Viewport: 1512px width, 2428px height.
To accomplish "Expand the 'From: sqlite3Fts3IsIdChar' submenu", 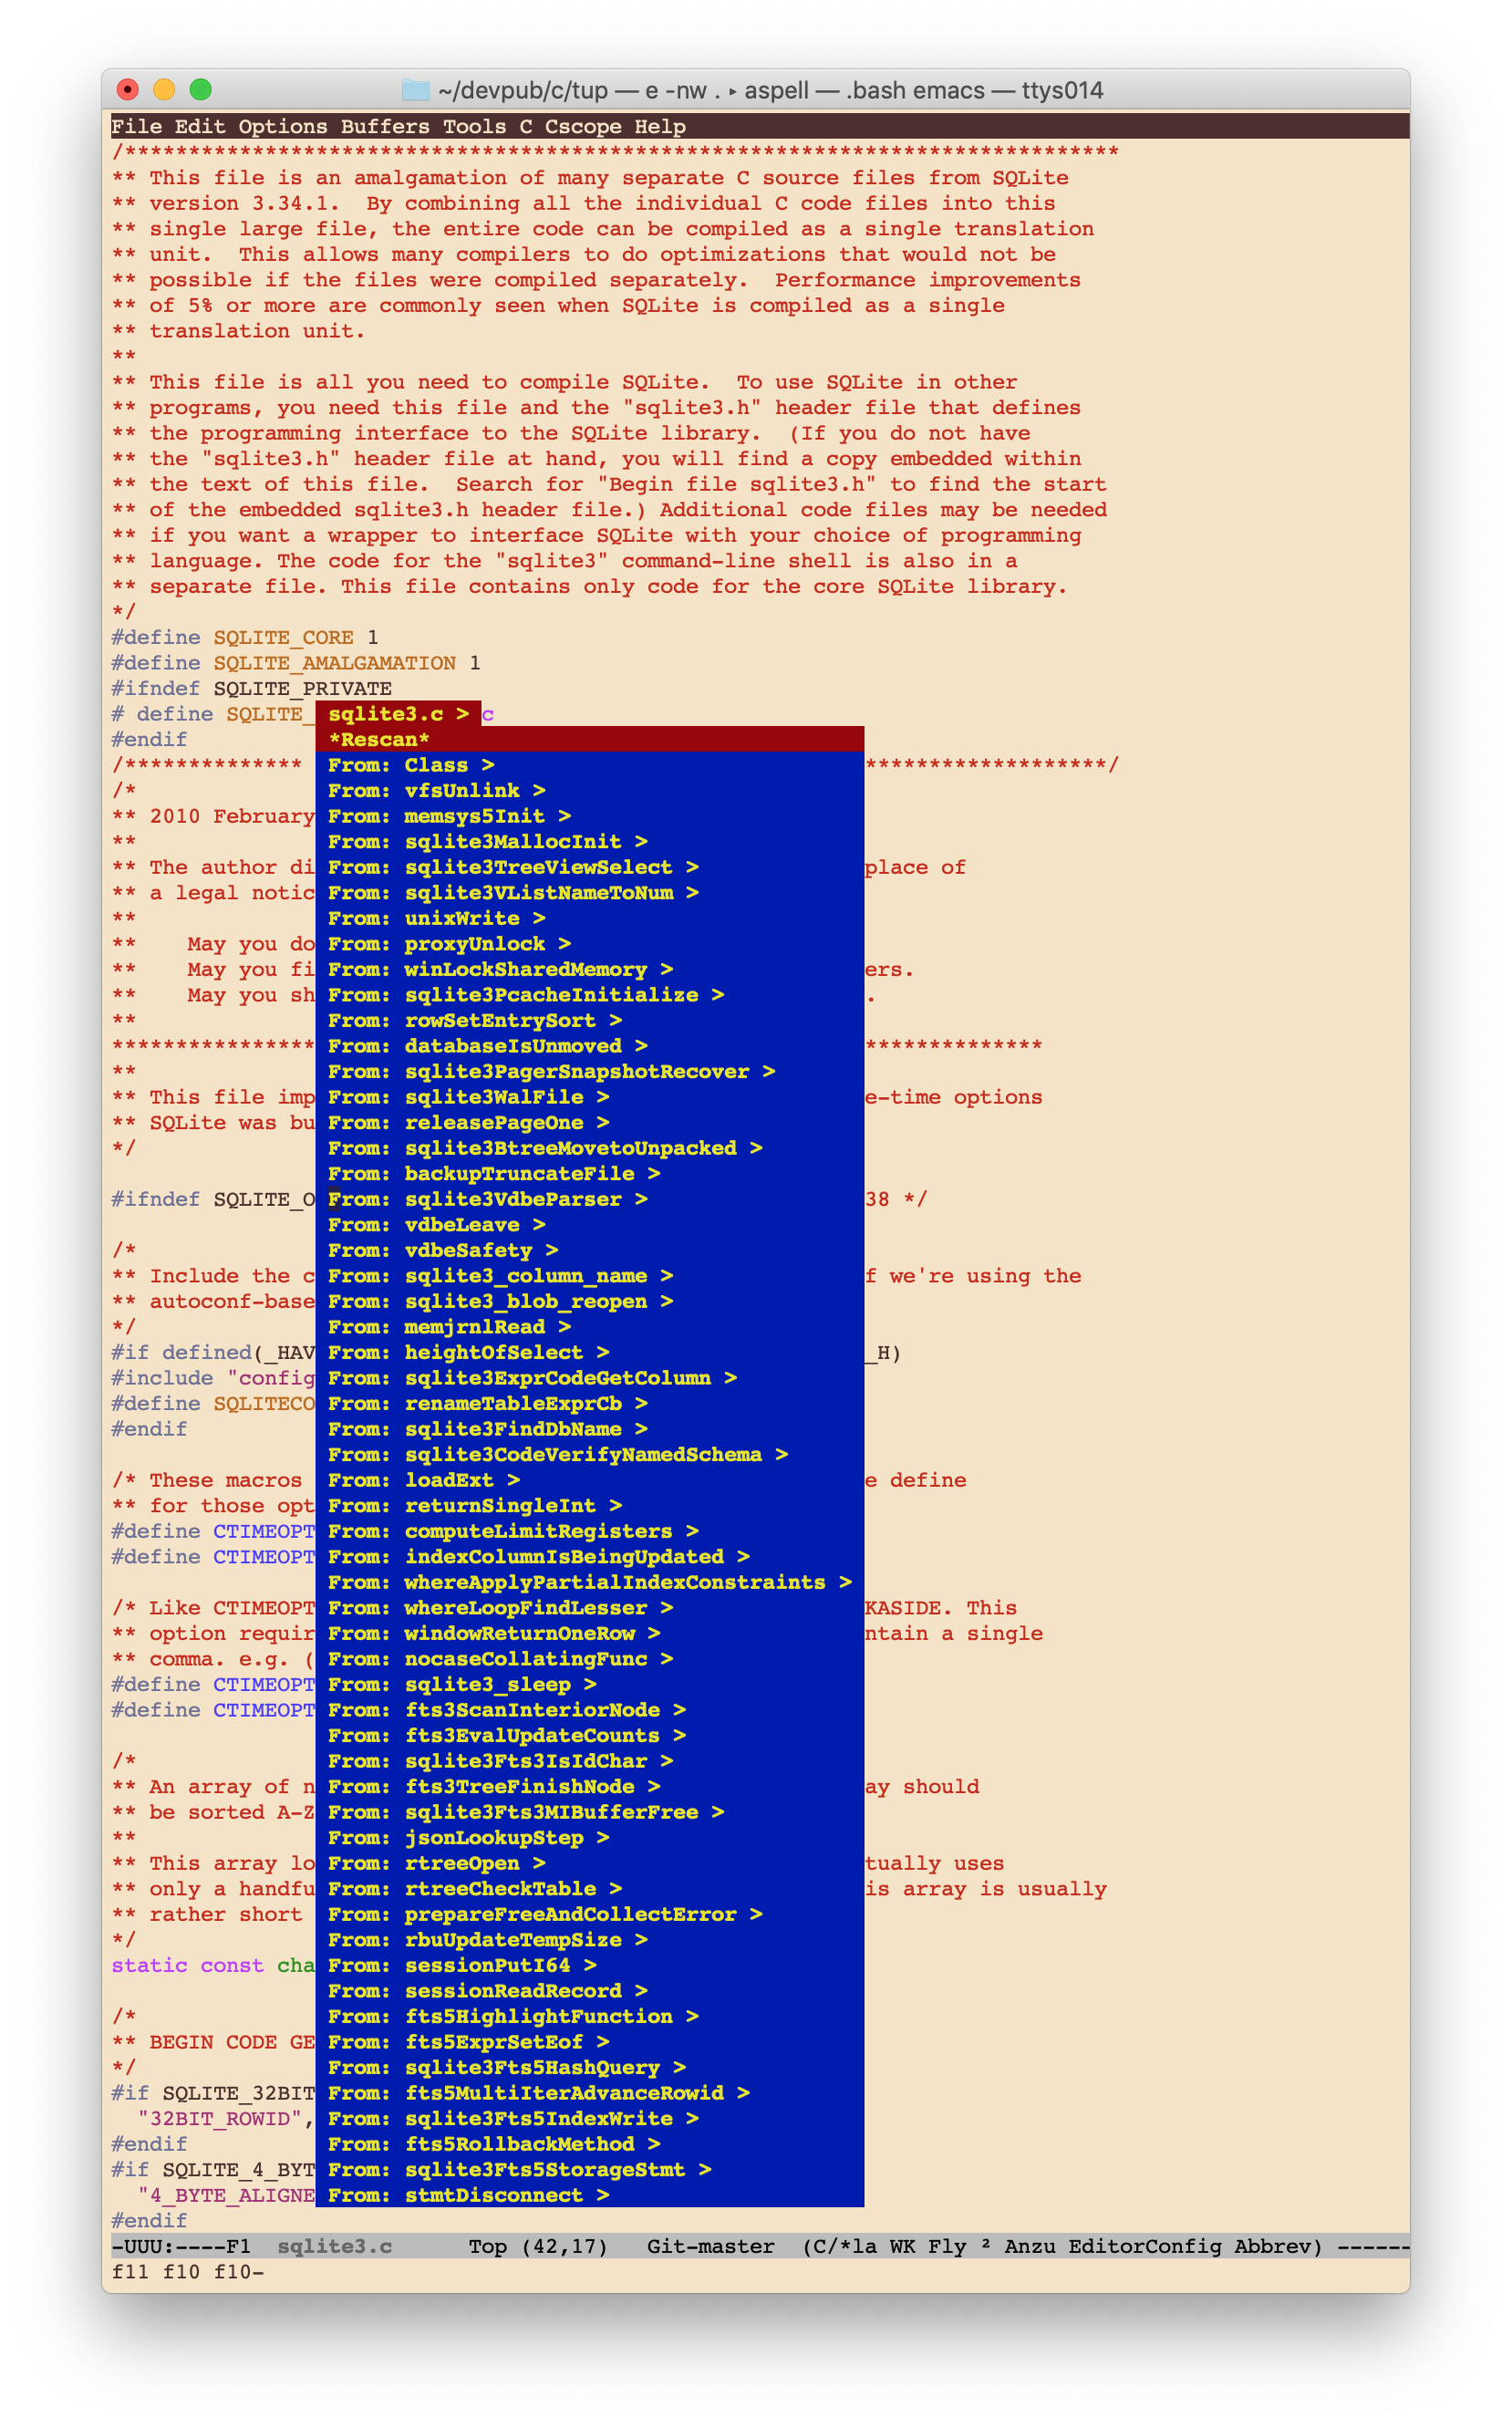I will pyautogui.click(x=590, y=1761).
